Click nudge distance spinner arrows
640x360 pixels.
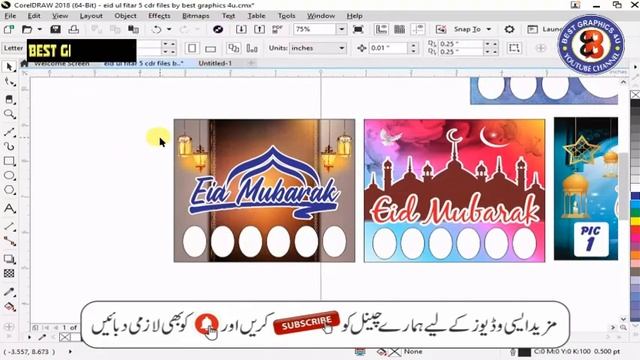coord(413,48)
